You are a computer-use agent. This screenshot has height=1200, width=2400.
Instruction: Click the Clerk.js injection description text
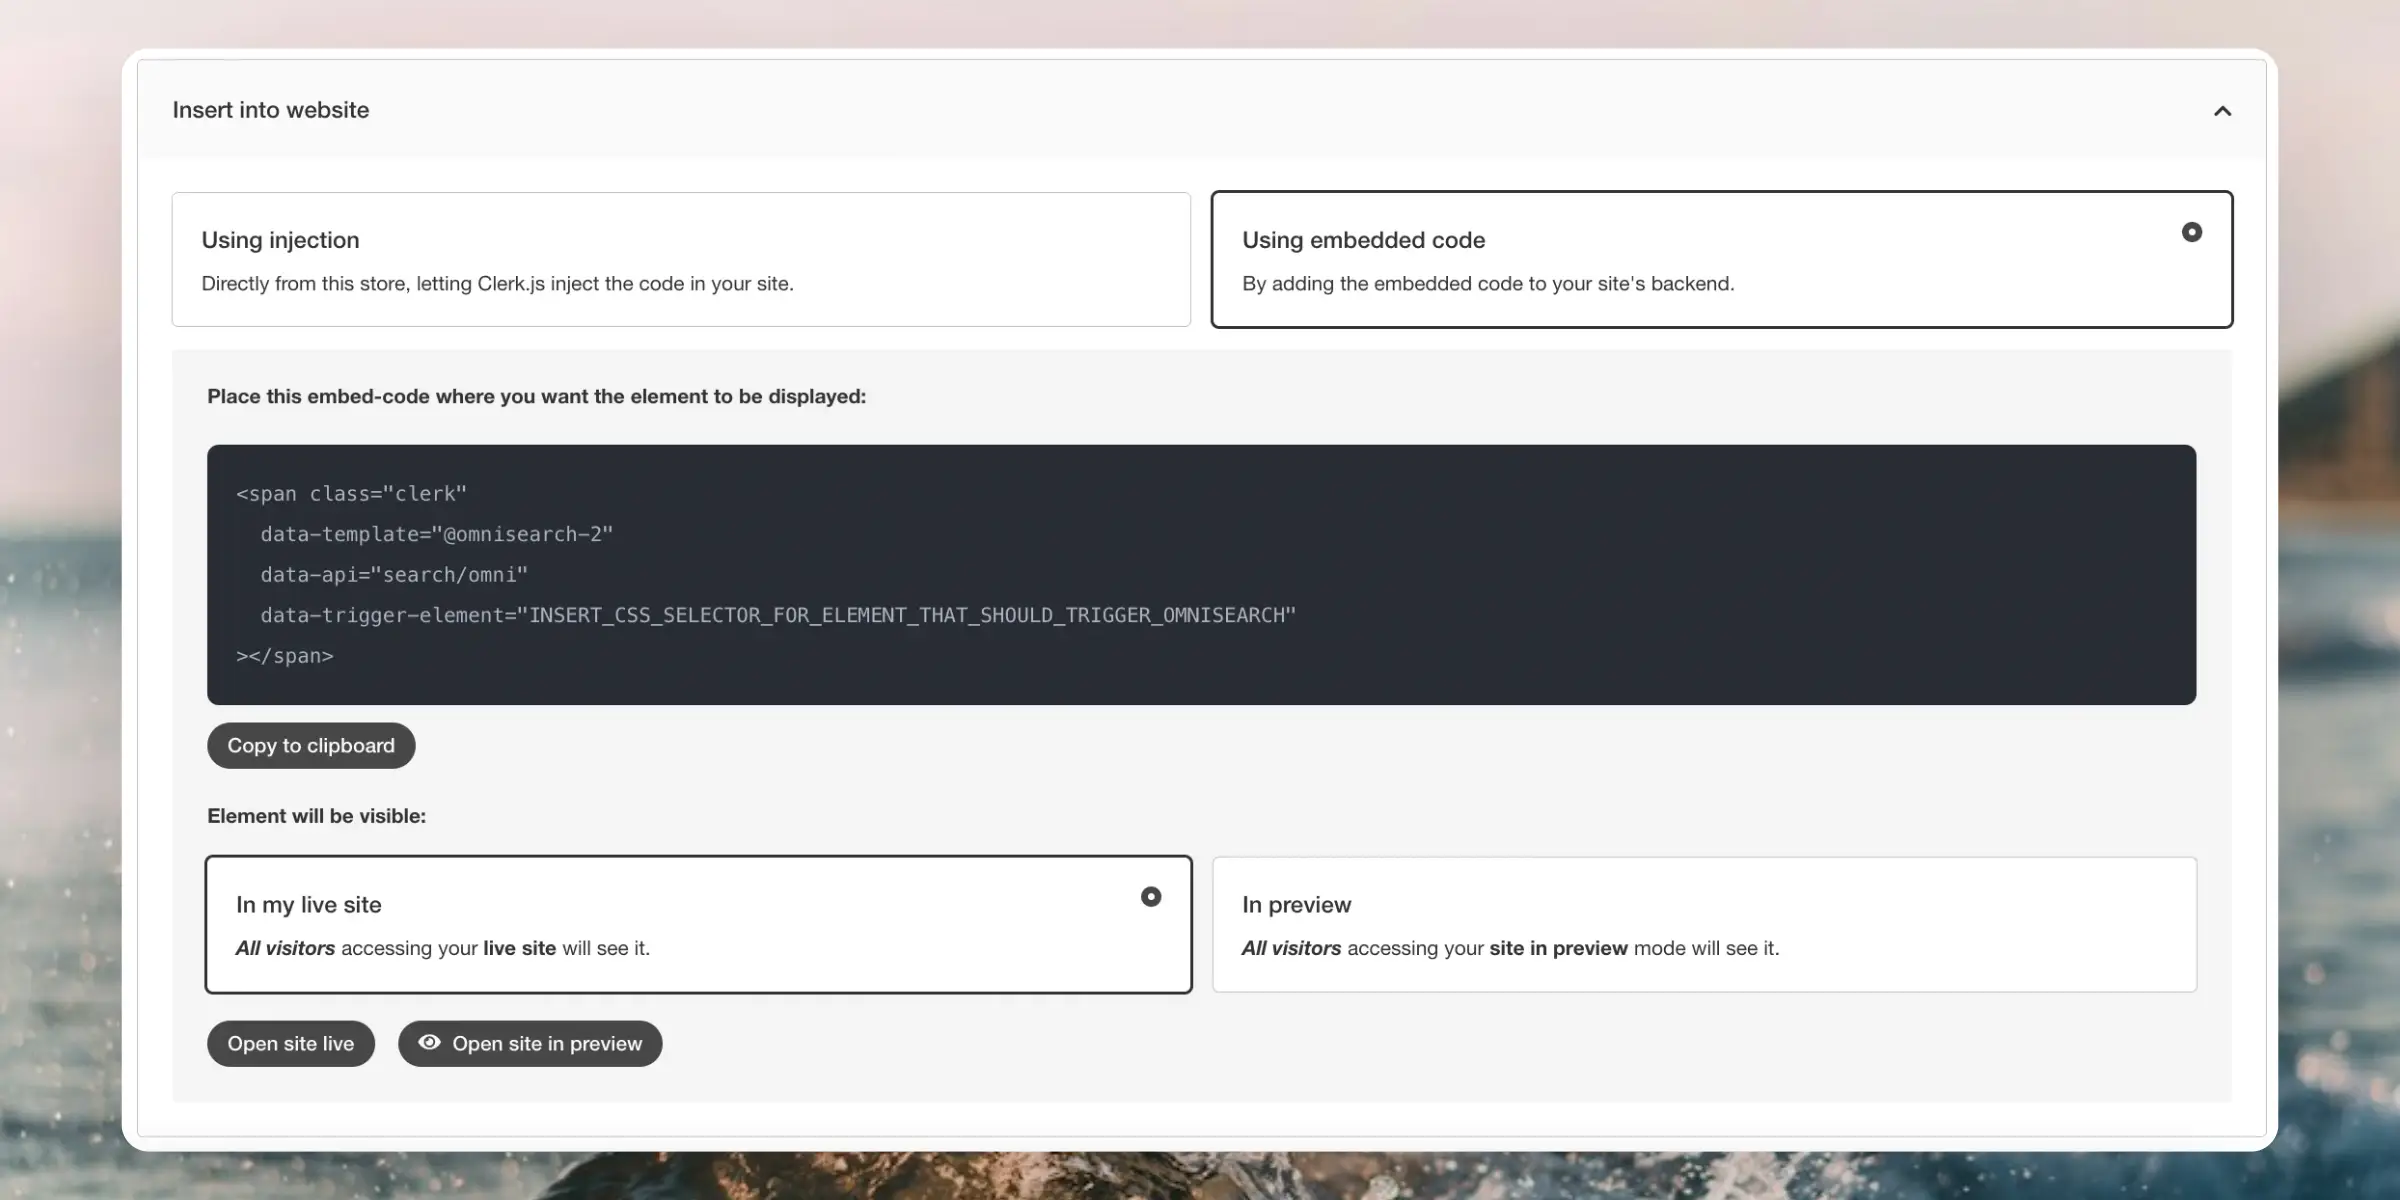497,284
